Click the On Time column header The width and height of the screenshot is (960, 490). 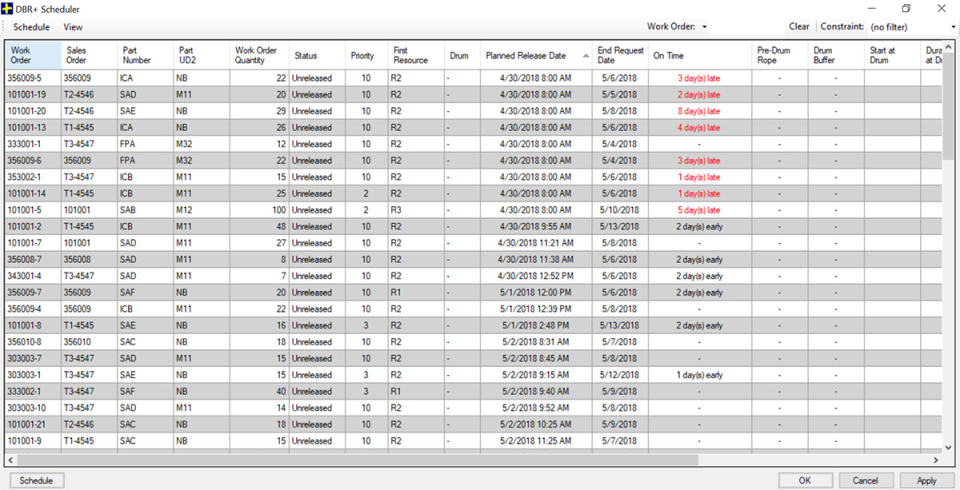(700, 55)
